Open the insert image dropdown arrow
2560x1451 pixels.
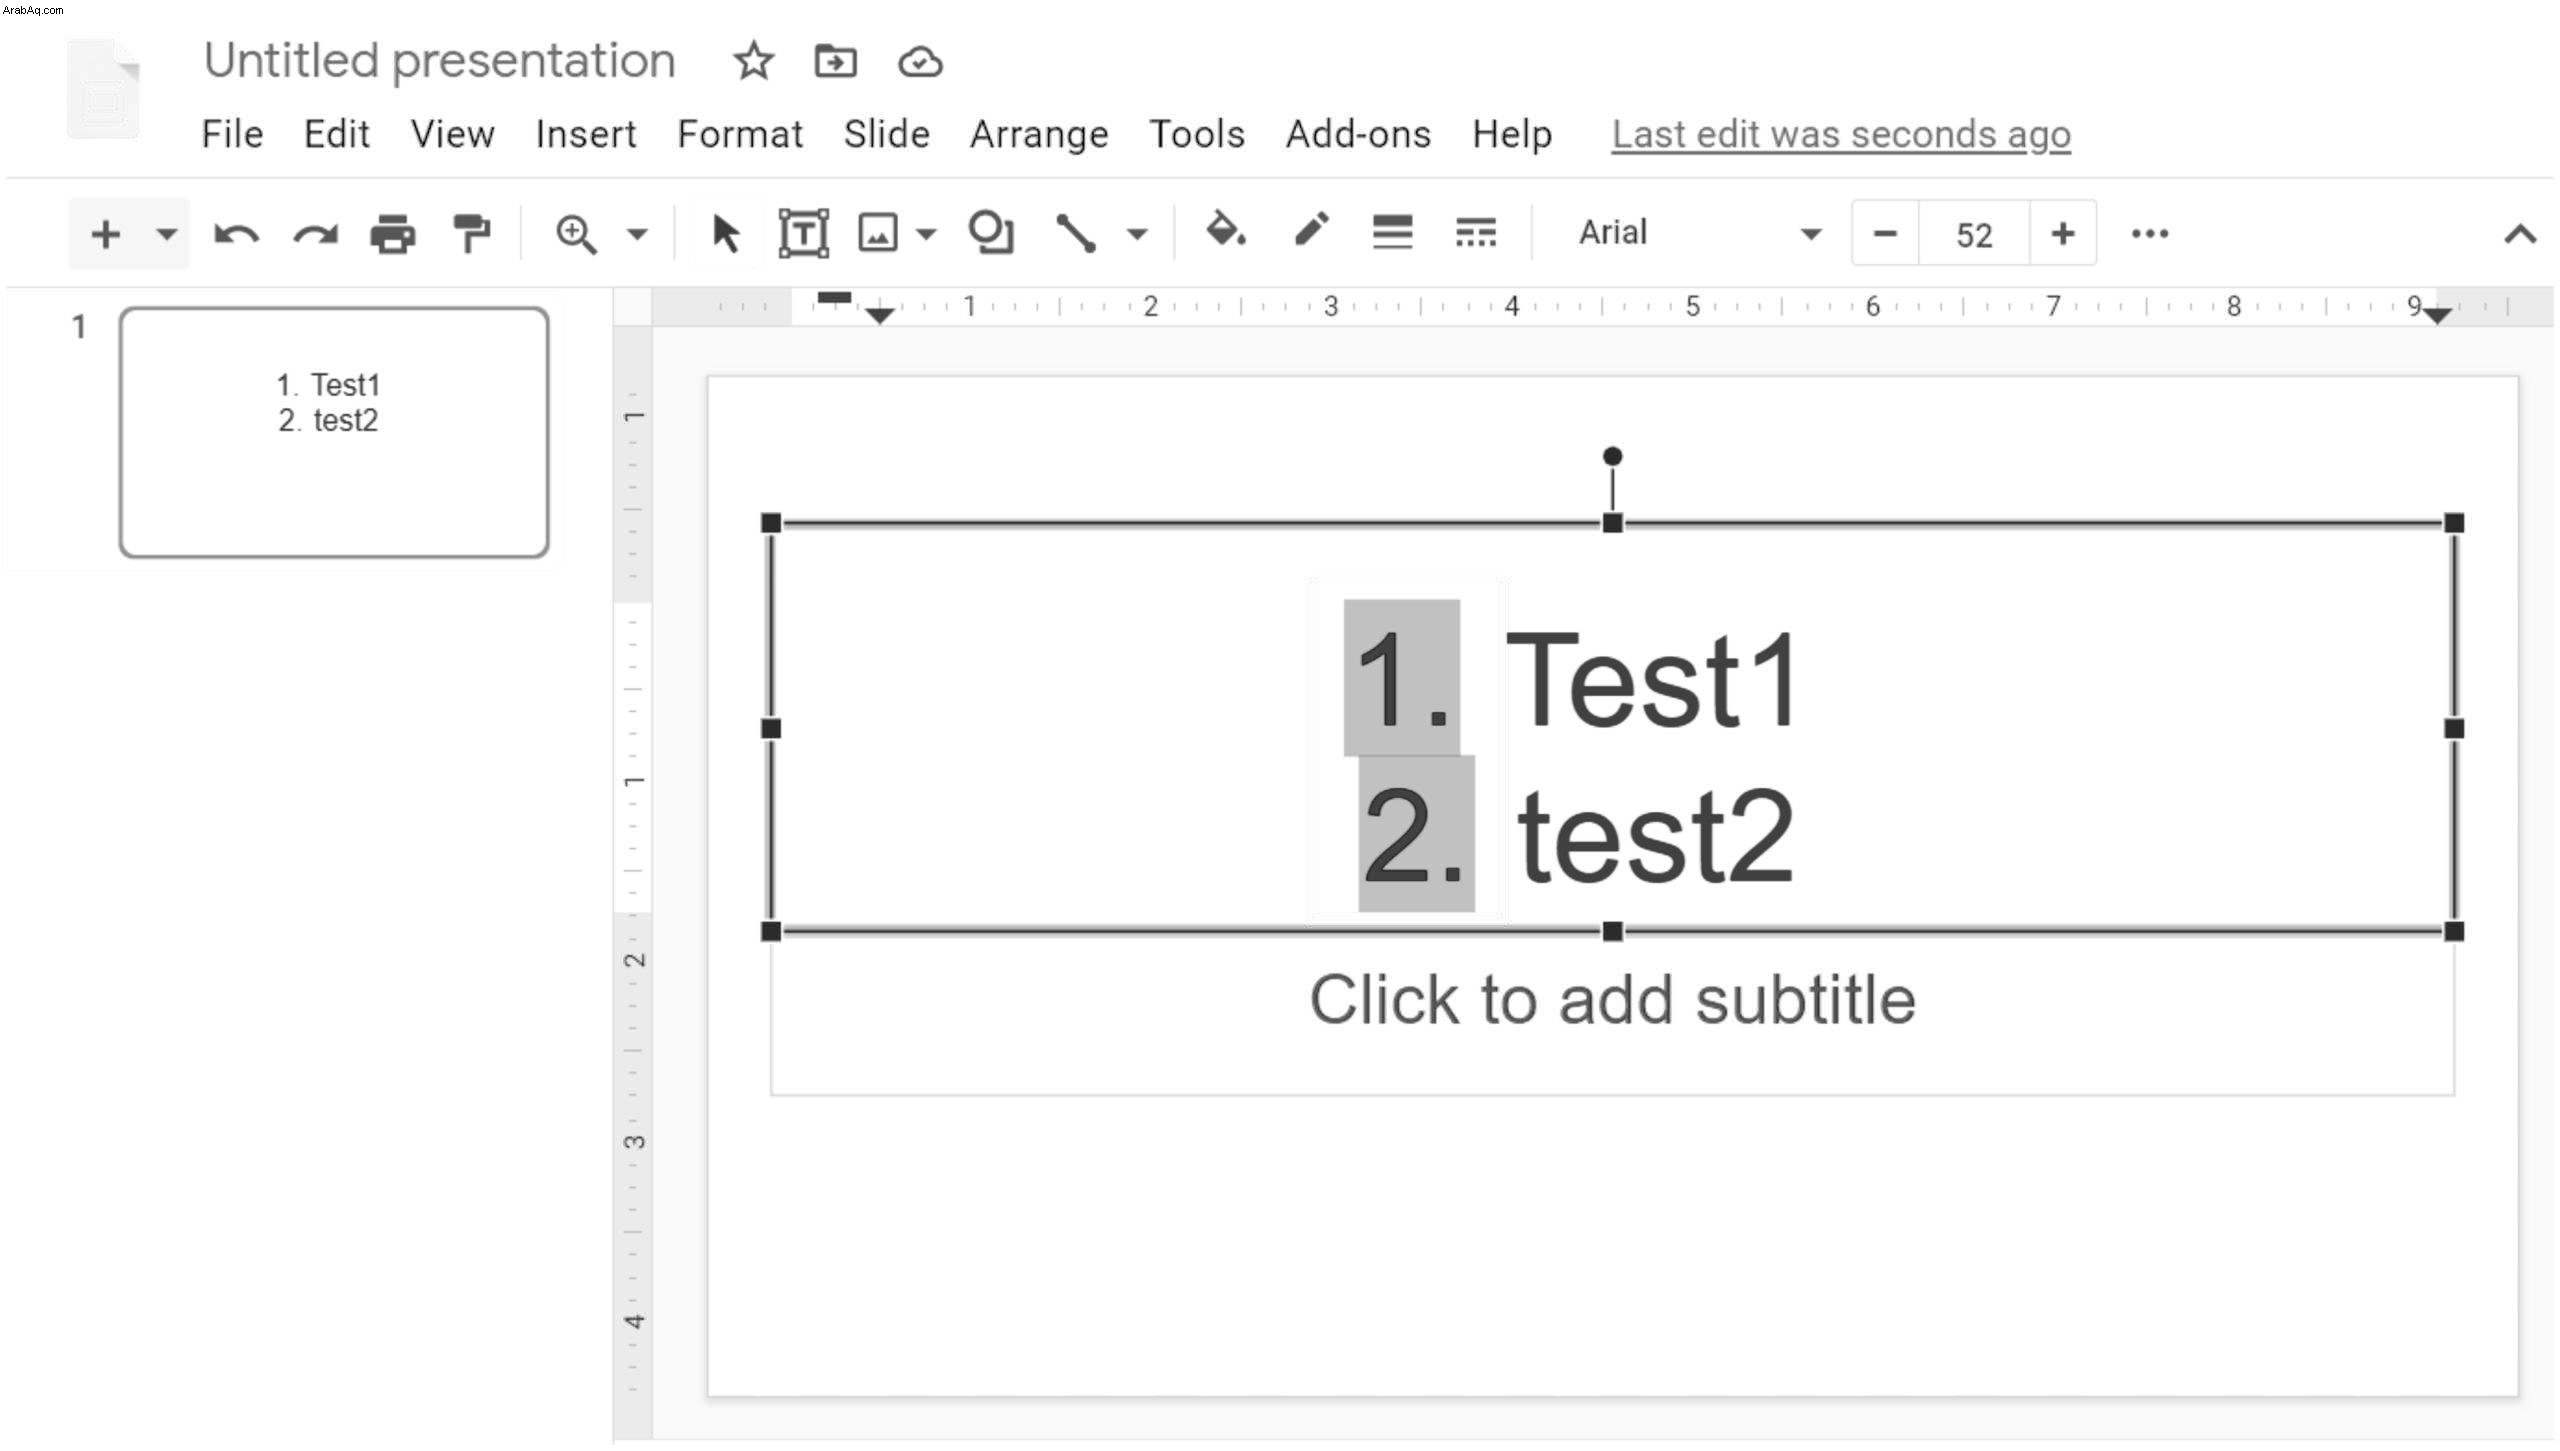[x=926, y=235]
